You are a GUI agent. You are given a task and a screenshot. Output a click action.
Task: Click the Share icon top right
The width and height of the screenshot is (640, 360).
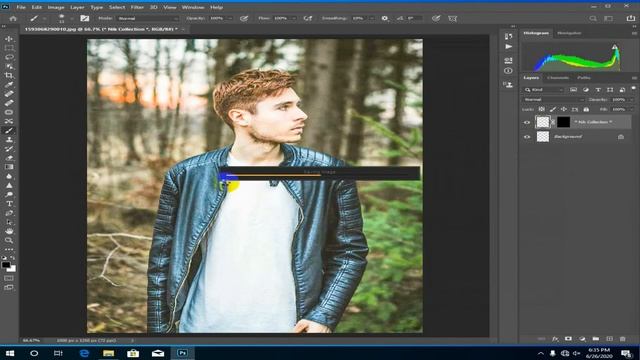631,18
